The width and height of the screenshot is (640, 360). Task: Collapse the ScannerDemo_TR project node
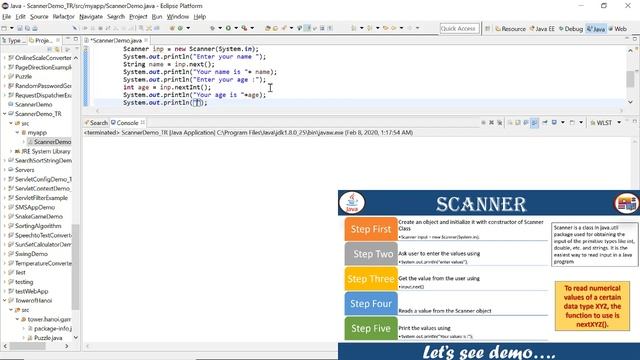[4, 114]
